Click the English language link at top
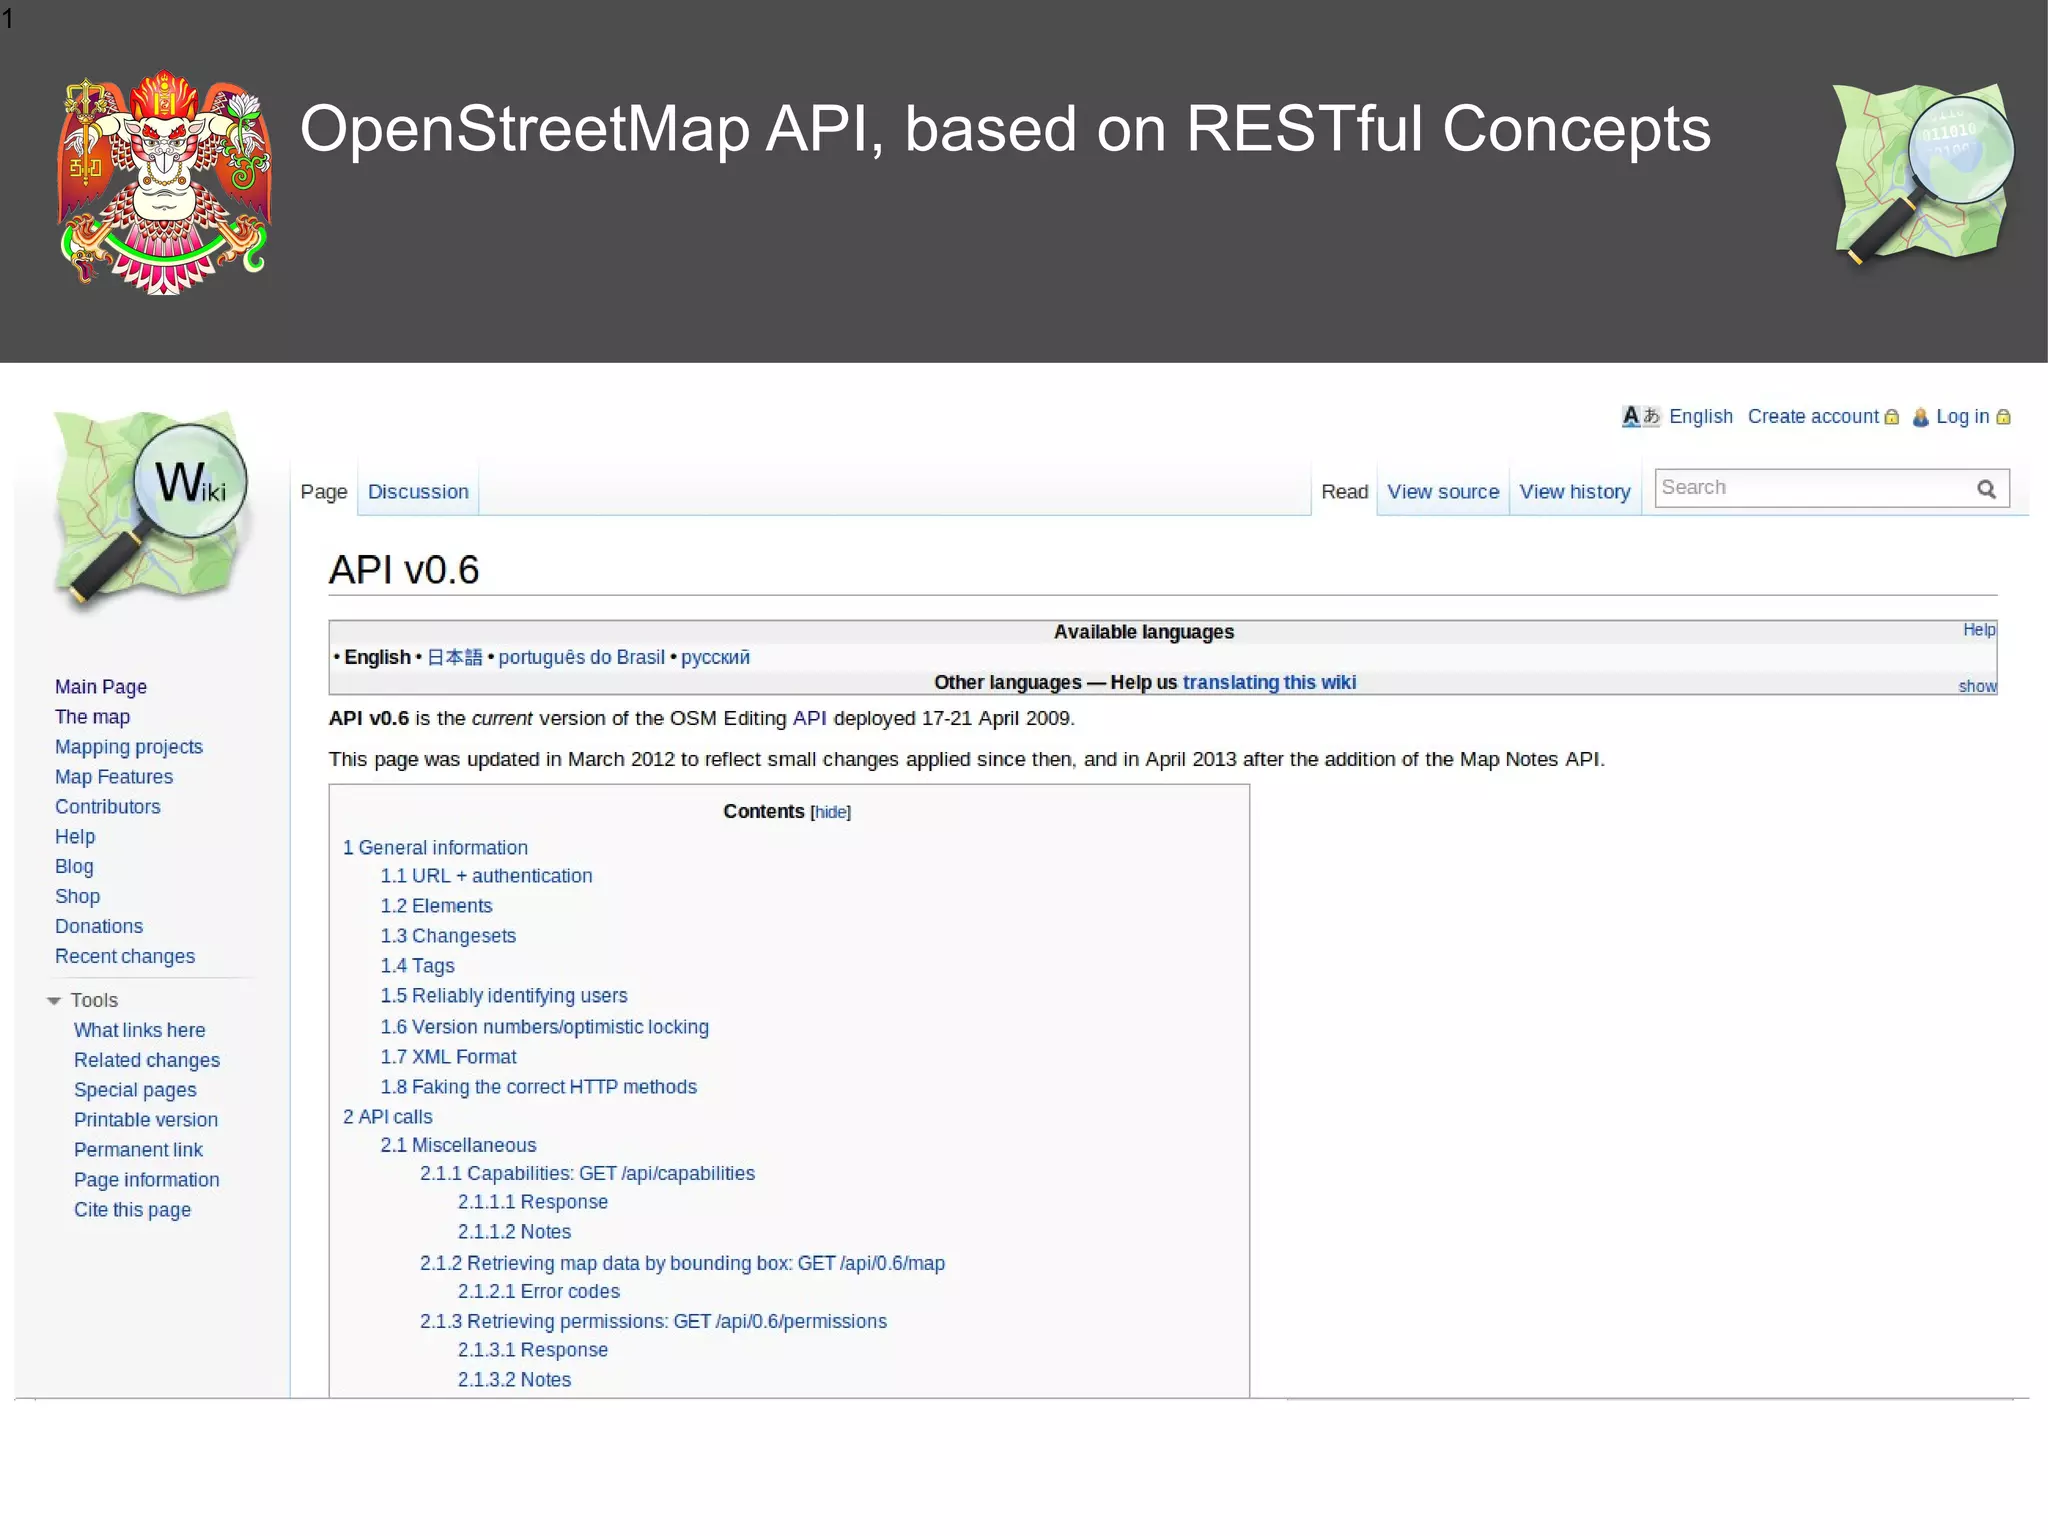2048x1536 pixels. [1700, 416]
